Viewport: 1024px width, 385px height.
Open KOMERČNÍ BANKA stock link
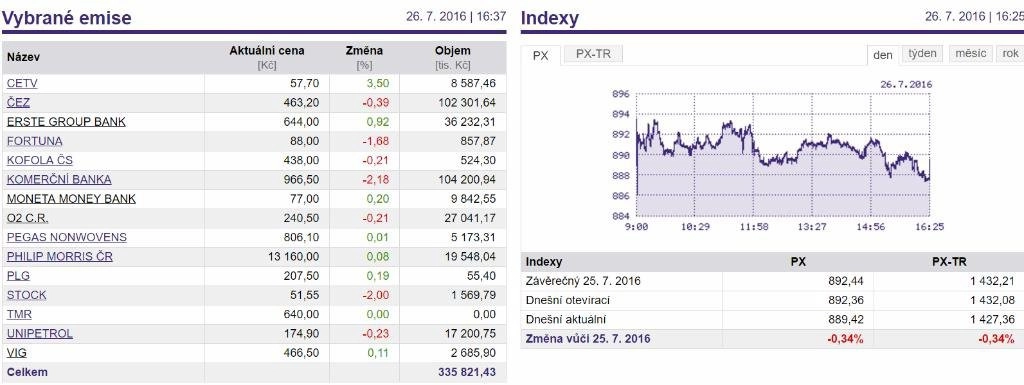click(x=59, y=179)
